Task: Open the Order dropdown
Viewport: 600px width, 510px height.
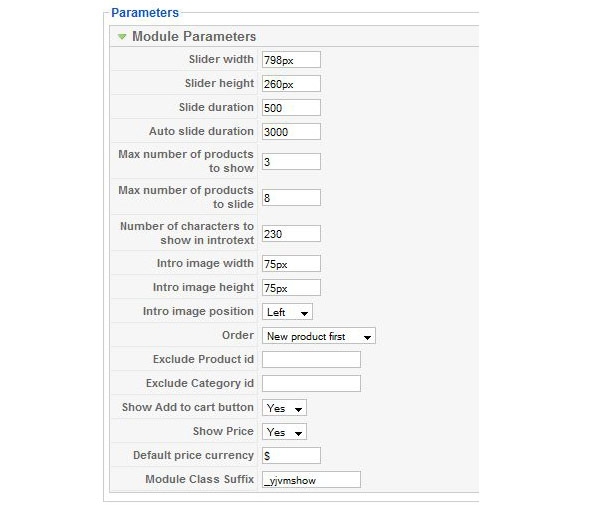Action: click(x=318, y=336)
